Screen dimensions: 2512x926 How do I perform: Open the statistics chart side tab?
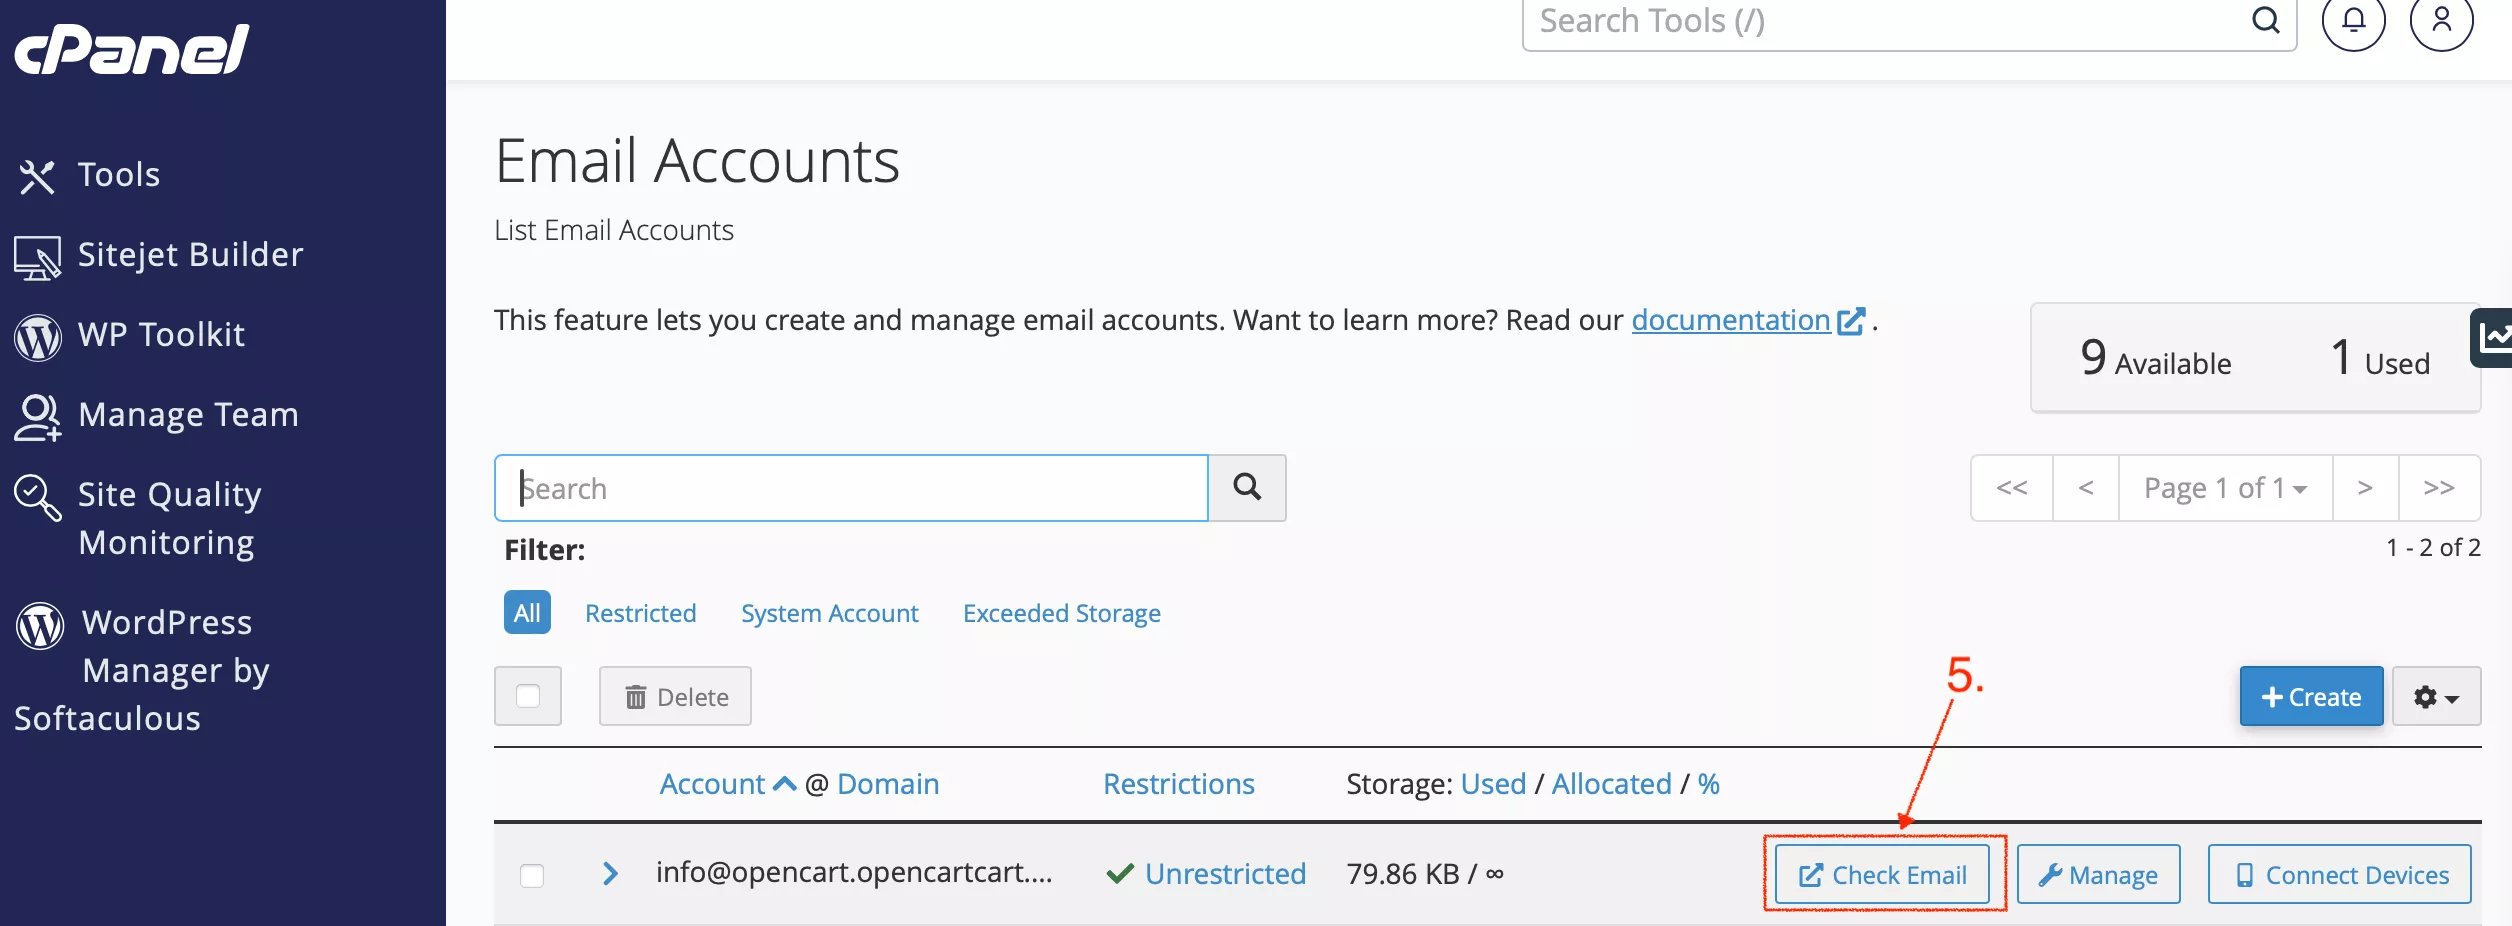pyautogui.click(x=2494, y=338)
